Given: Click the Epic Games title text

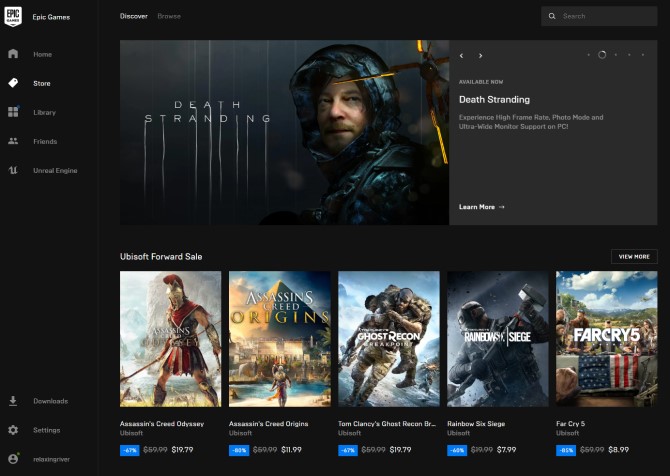Looking at the screenshot, I should [x=51, y=17].
